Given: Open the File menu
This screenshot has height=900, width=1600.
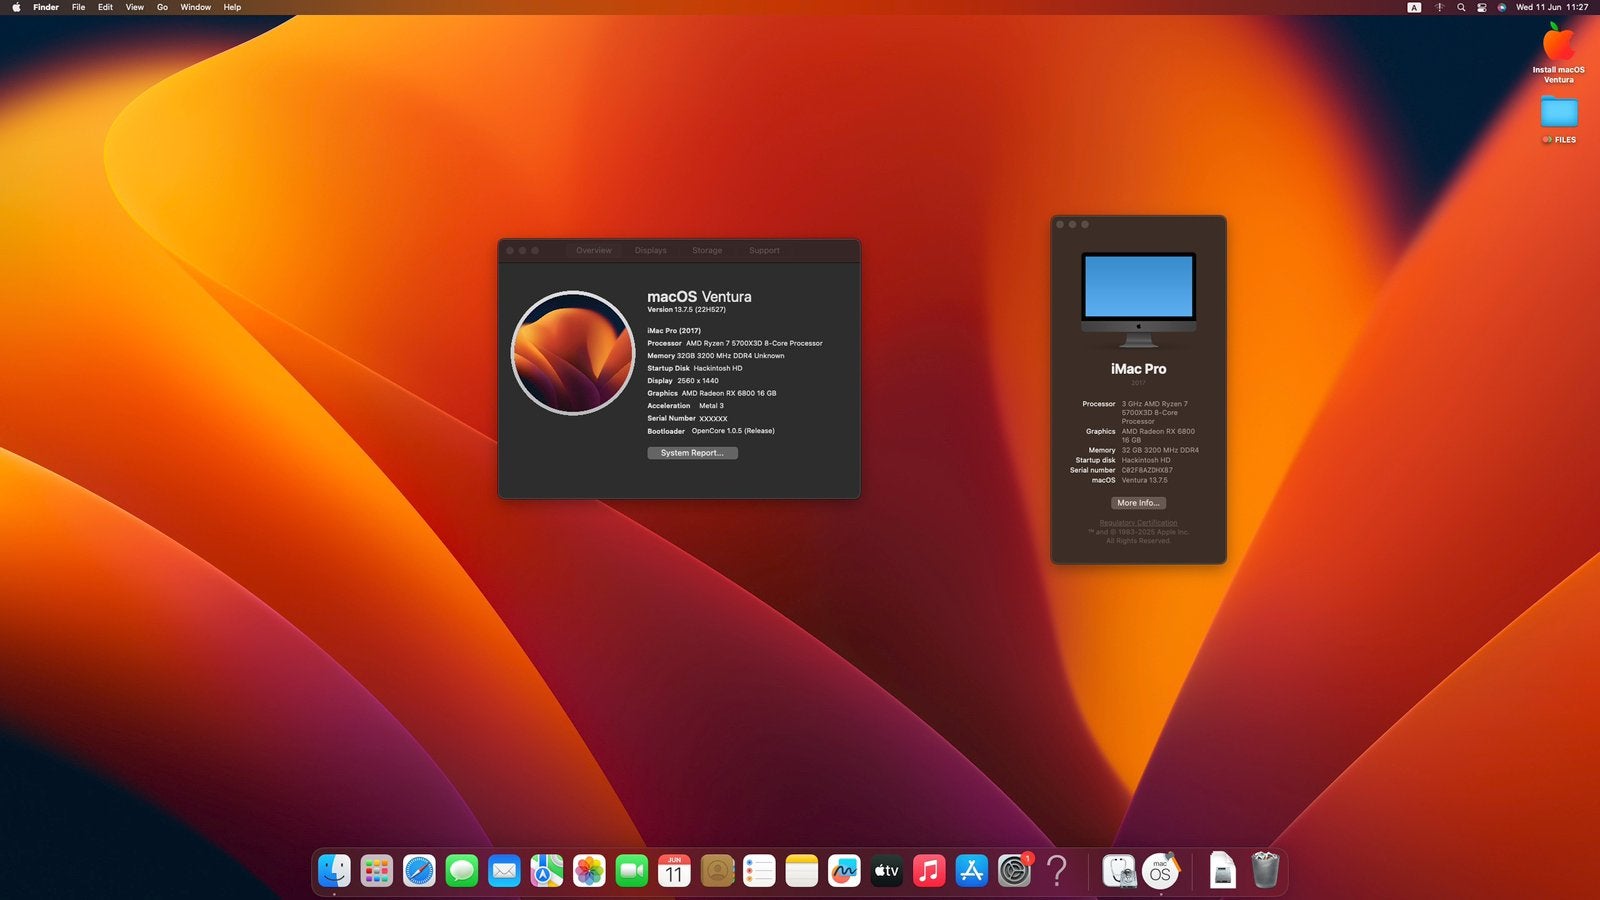Looking at the screenshot, I should [78, 7].
